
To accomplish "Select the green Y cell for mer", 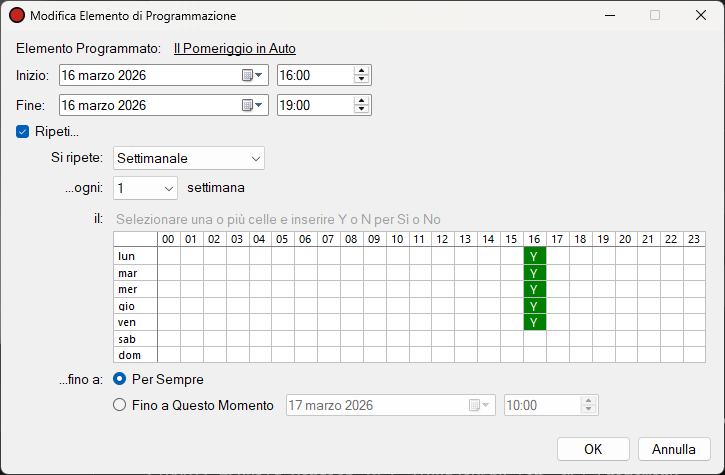I will 535,289.
